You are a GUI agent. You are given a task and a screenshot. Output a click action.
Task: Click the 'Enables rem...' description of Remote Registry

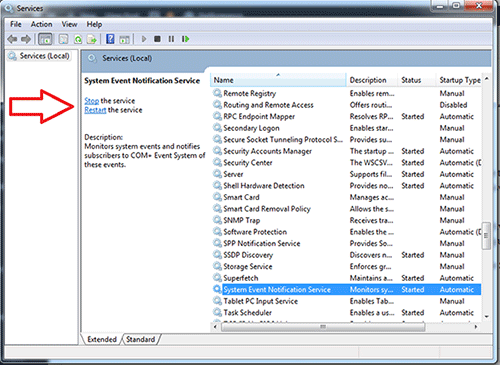[372, 93]
